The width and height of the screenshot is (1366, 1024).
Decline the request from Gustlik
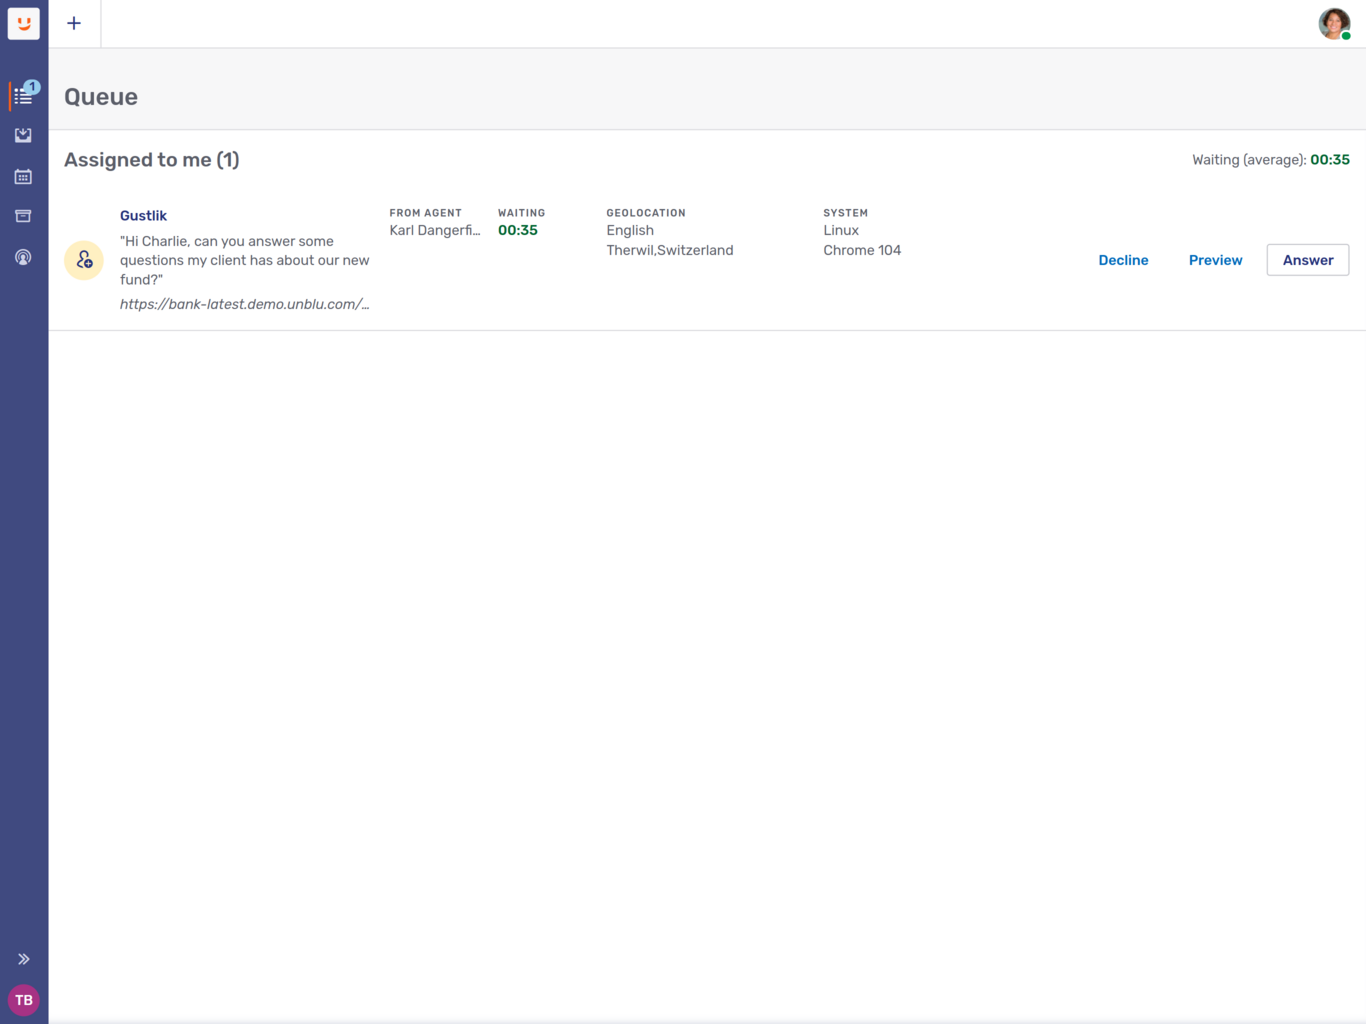tap(1123, 260)
